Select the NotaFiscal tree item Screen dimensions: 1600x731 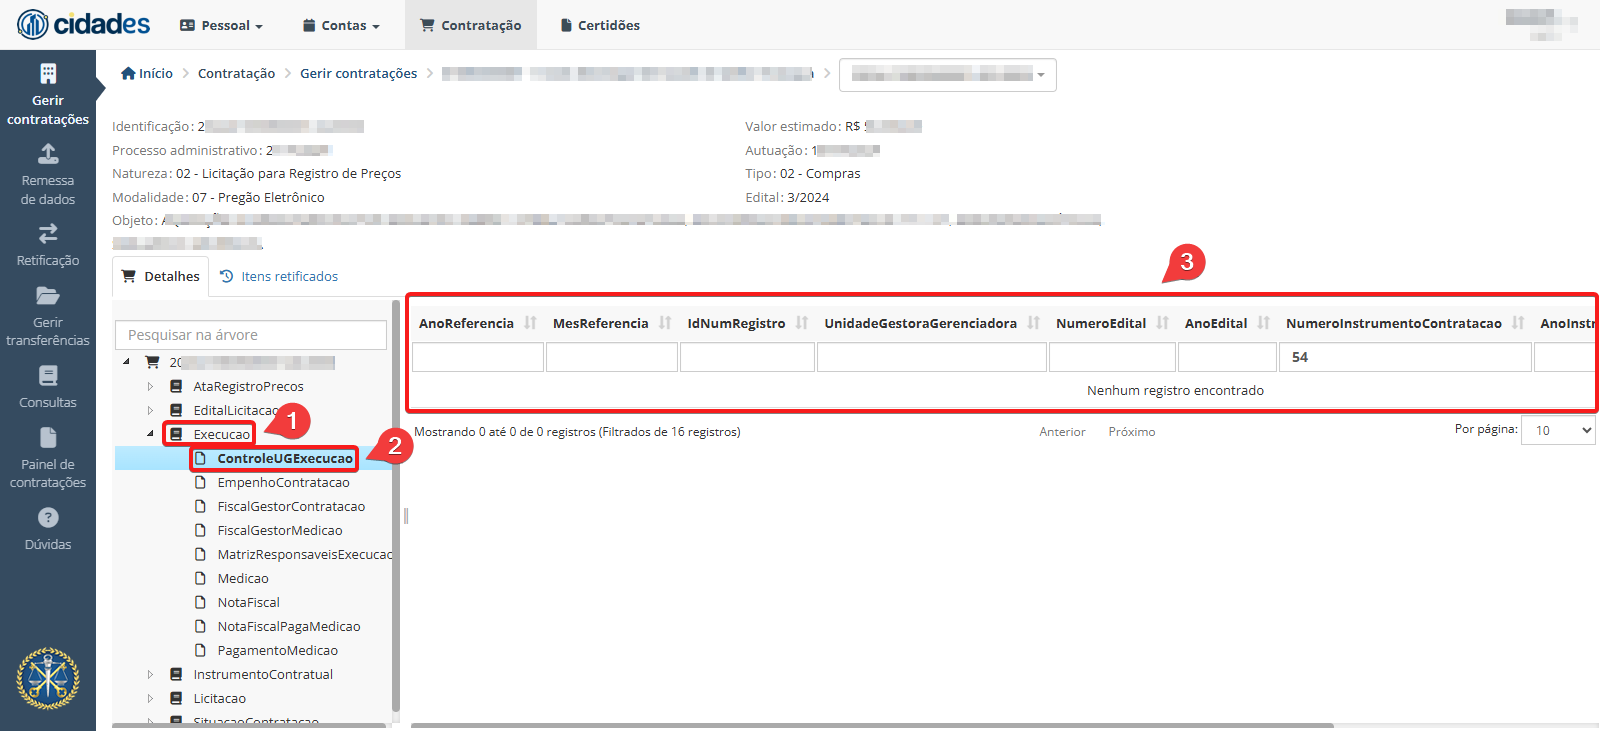248,602
